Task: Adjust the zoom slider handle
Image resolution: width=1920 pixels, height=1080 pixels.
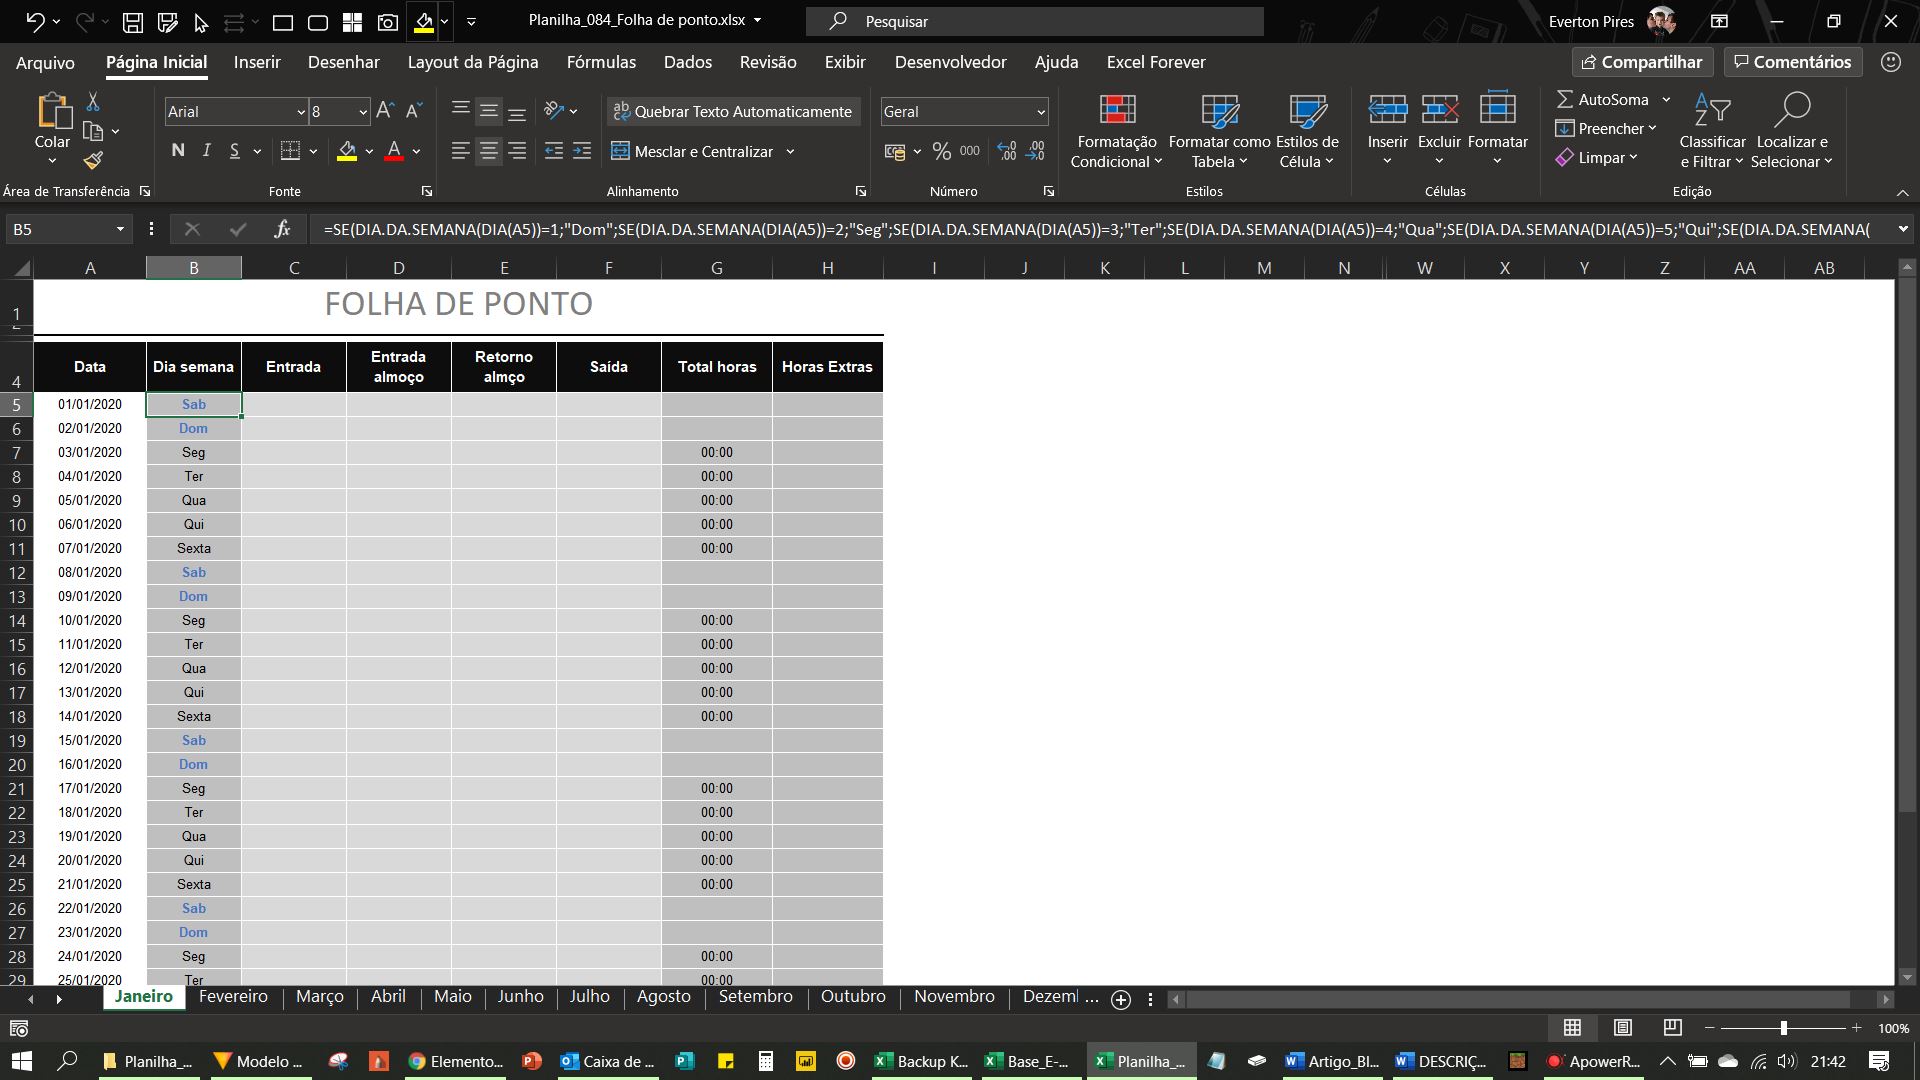Action: coord(1783,1028)
